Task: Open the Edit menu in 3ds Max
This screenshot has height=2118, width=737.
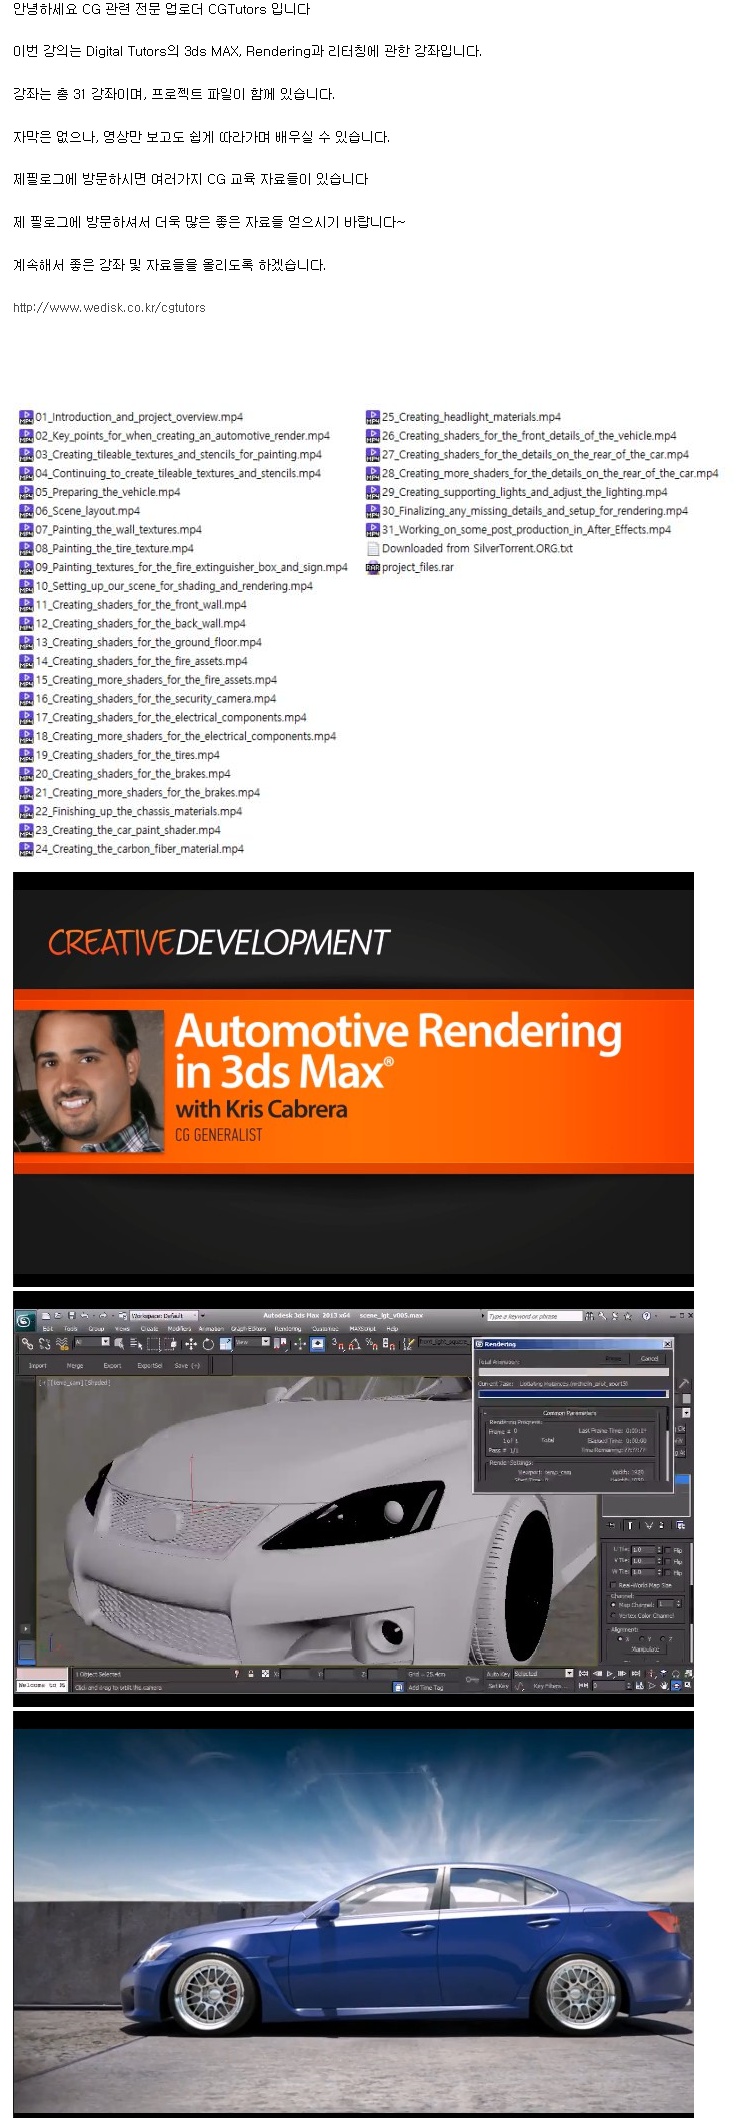Action: coord(47,1329)
